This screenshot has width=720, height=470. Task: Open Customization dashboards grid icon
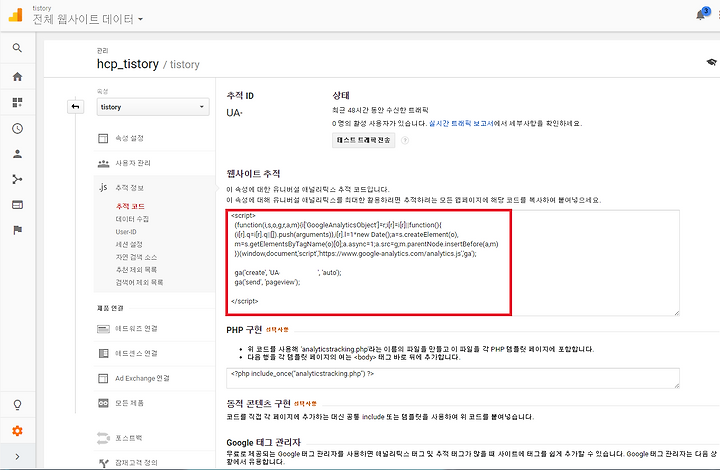coord(17,102)
